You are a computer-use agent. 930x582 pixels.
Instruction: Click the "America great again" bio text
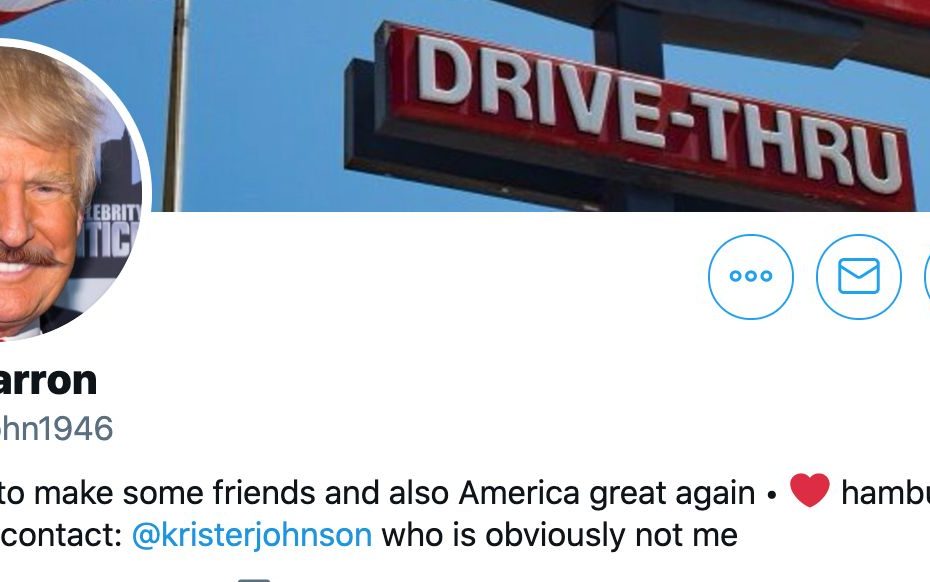pos(606,493)
